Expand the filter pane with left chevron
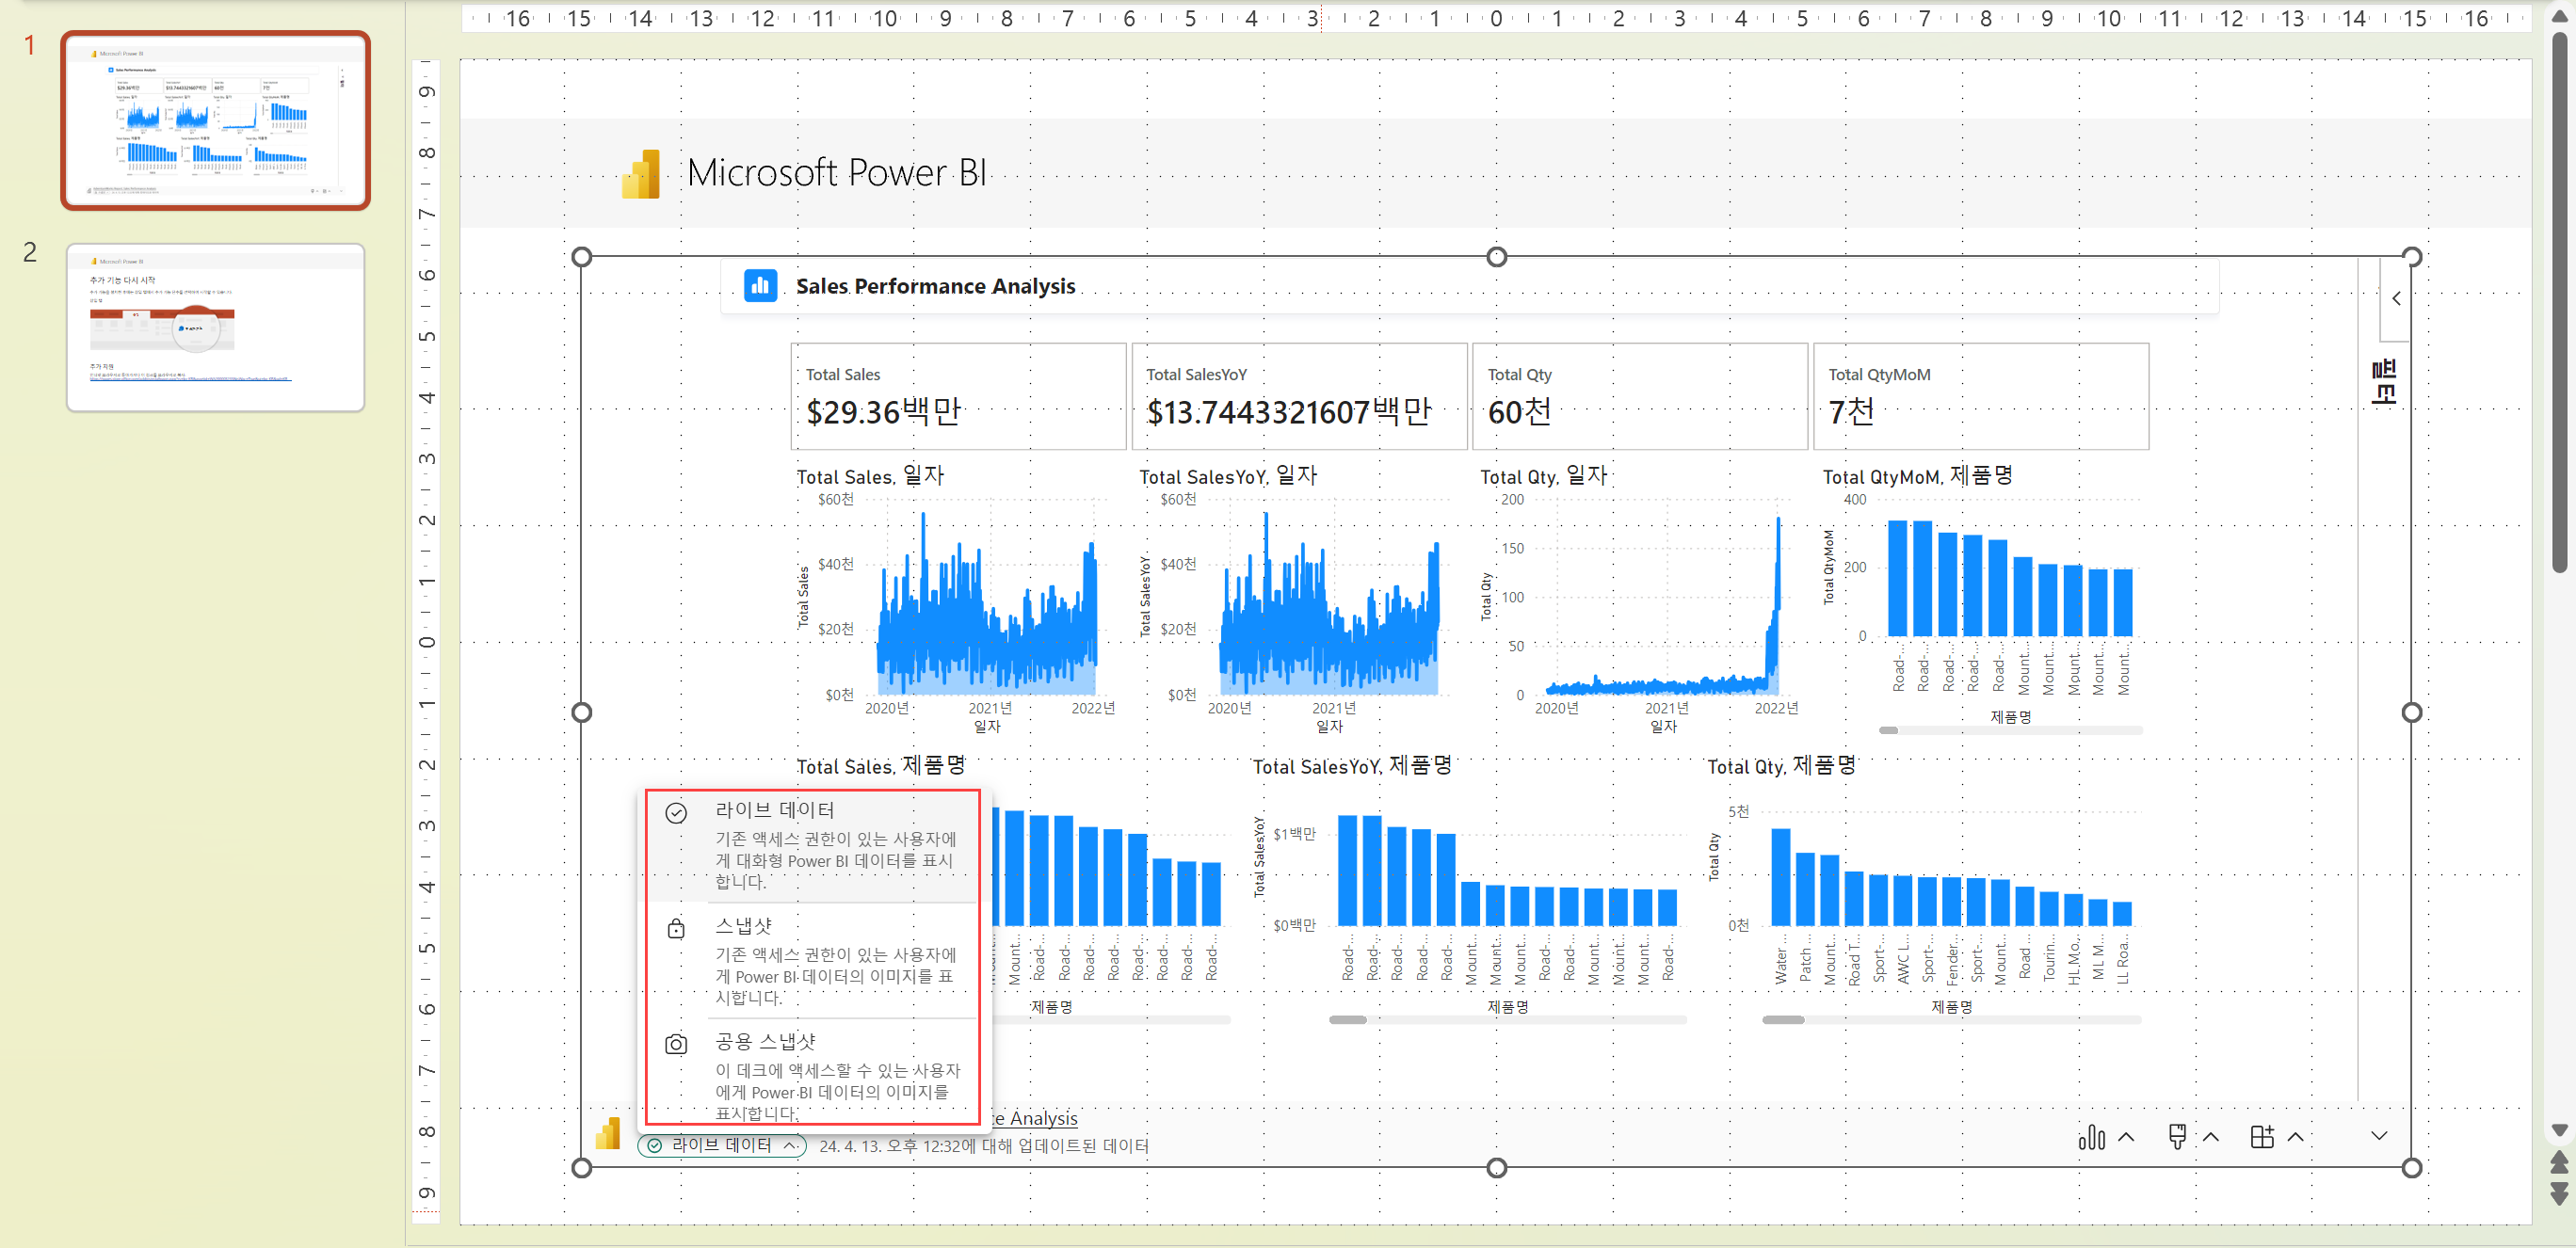This screenshot has width=2576, height=1248. pyautogui.click(x=2396, y=298)
